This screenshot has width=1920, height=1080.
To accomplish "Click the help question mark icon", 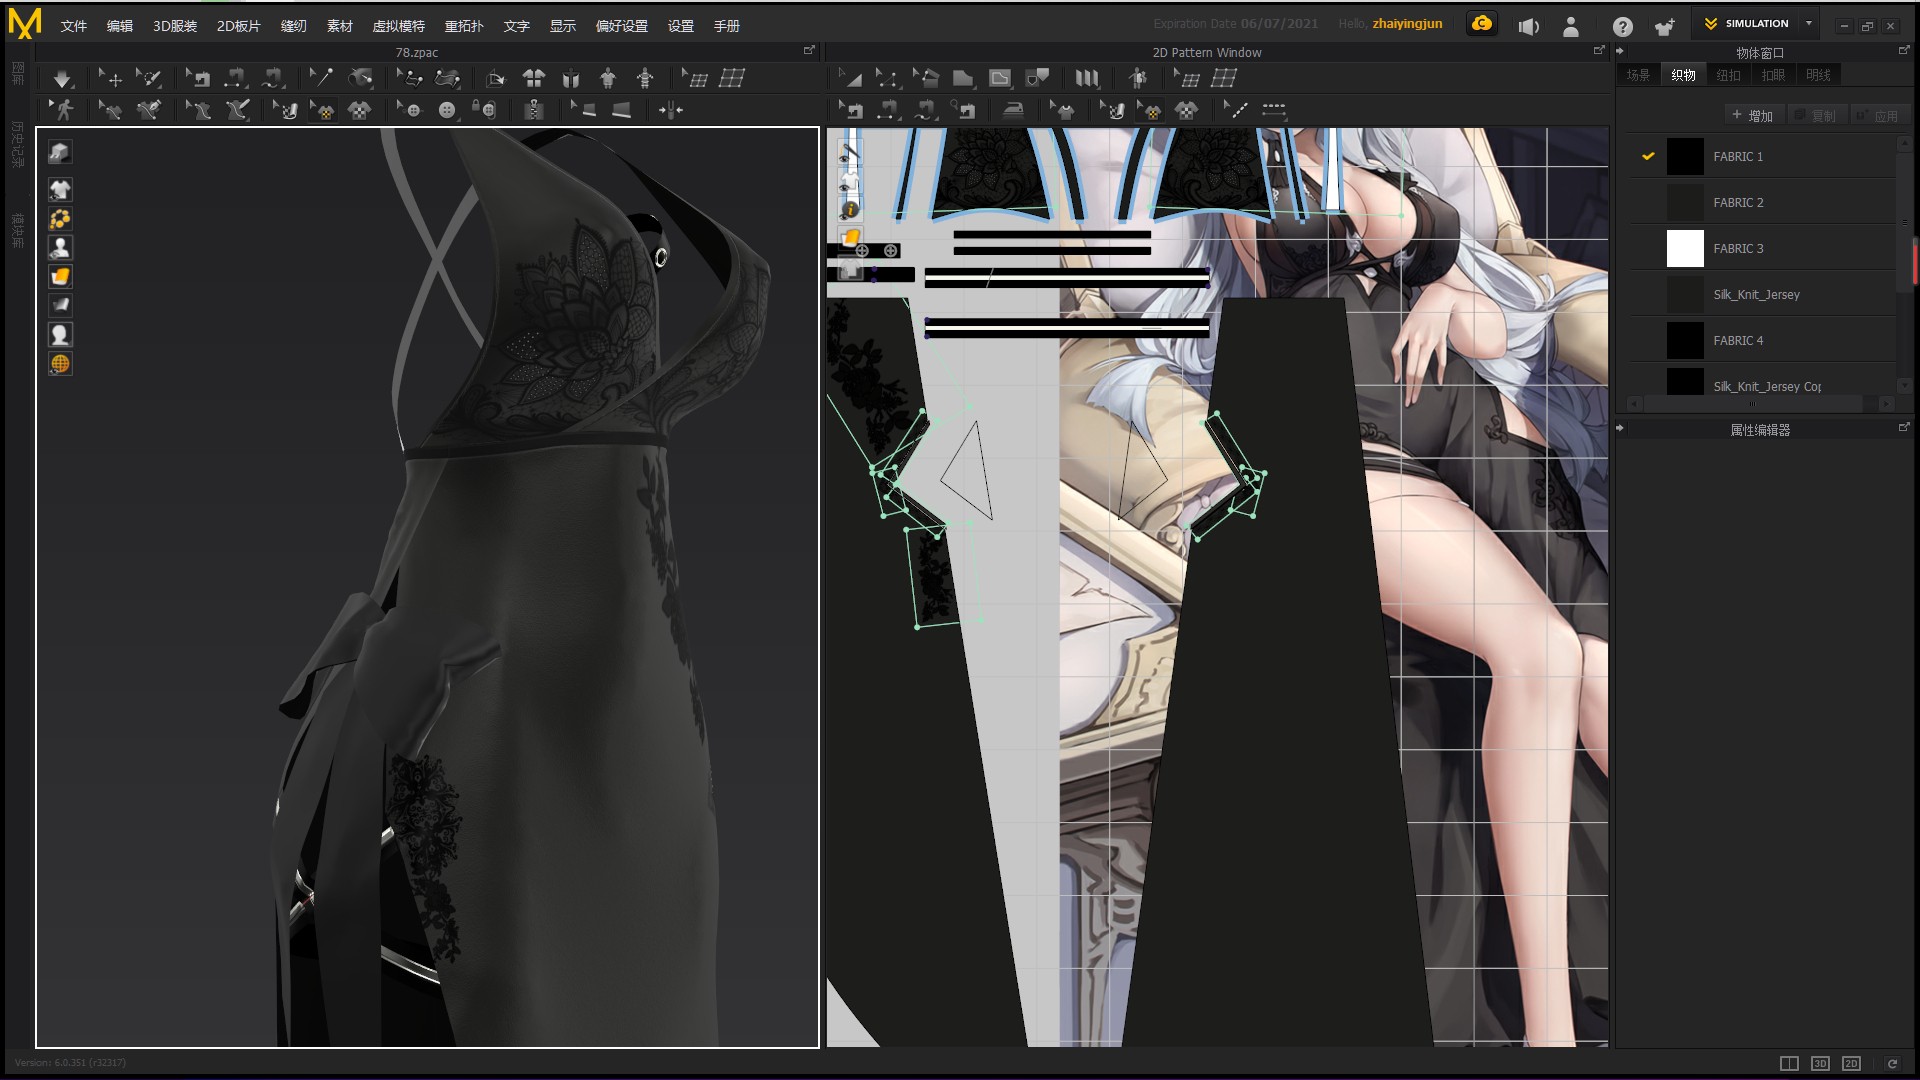I will pyautogui.click(x=1622, y=27).
